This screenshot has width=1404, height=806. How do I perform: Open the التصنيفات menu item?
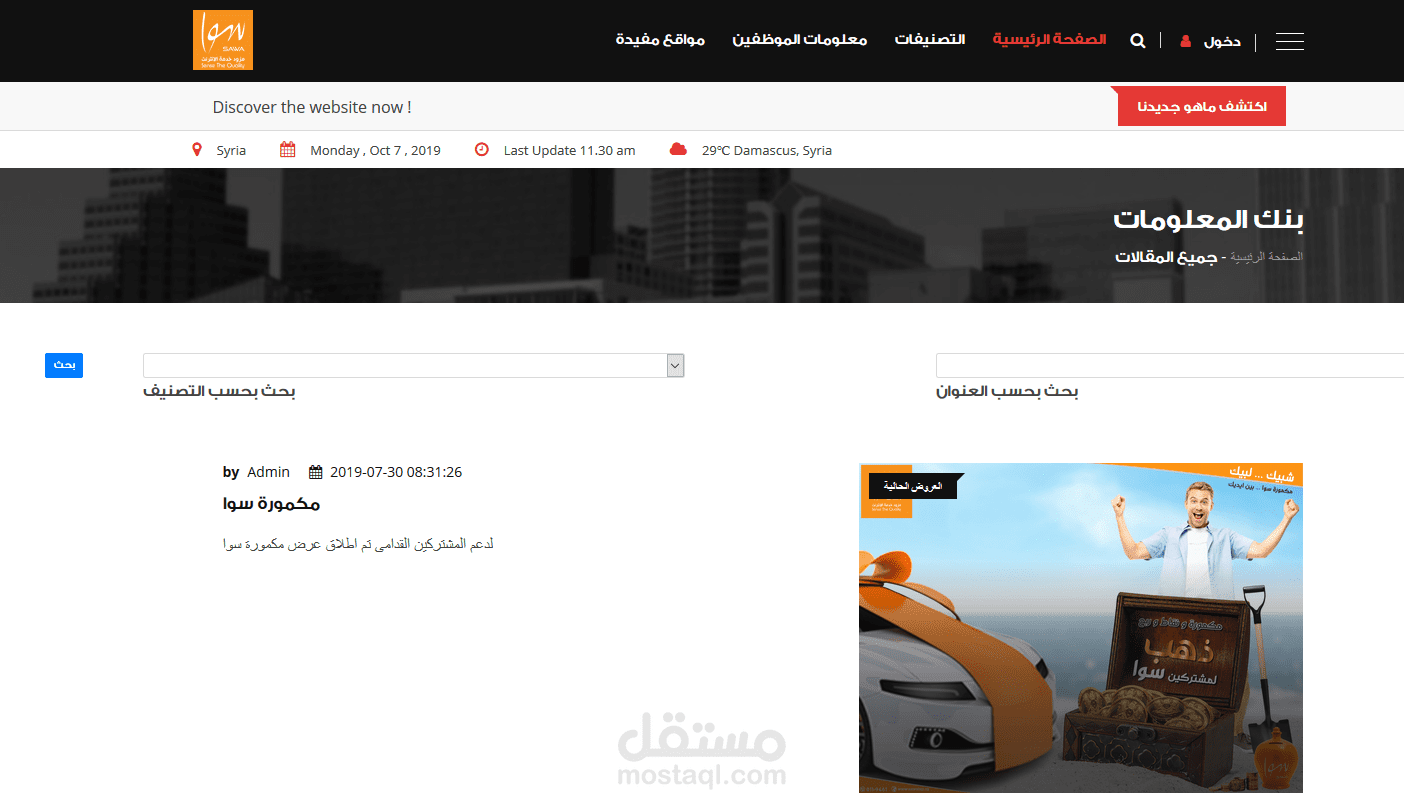click(930, 40)
